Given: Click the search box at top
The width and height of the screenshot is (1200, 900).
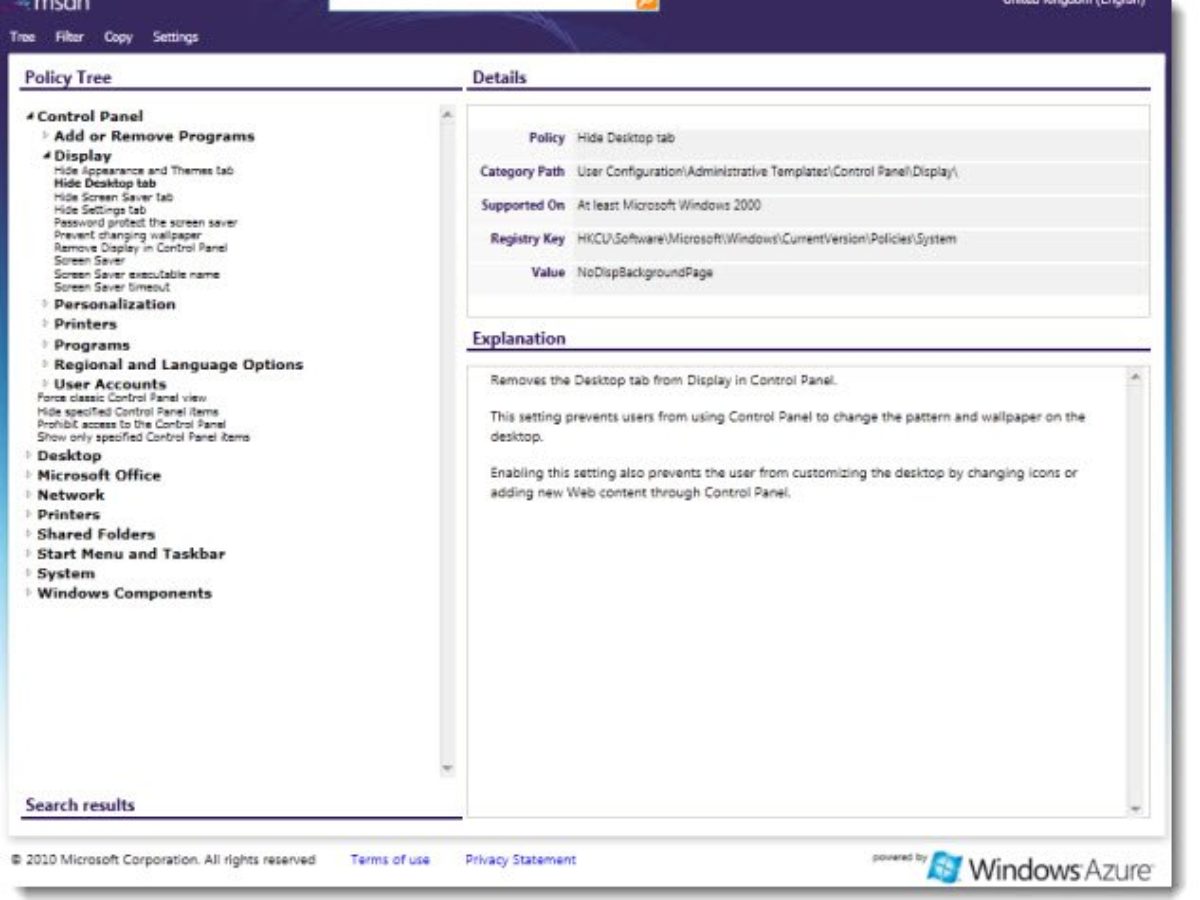Looking at the screenshot, I should [482, 4].
